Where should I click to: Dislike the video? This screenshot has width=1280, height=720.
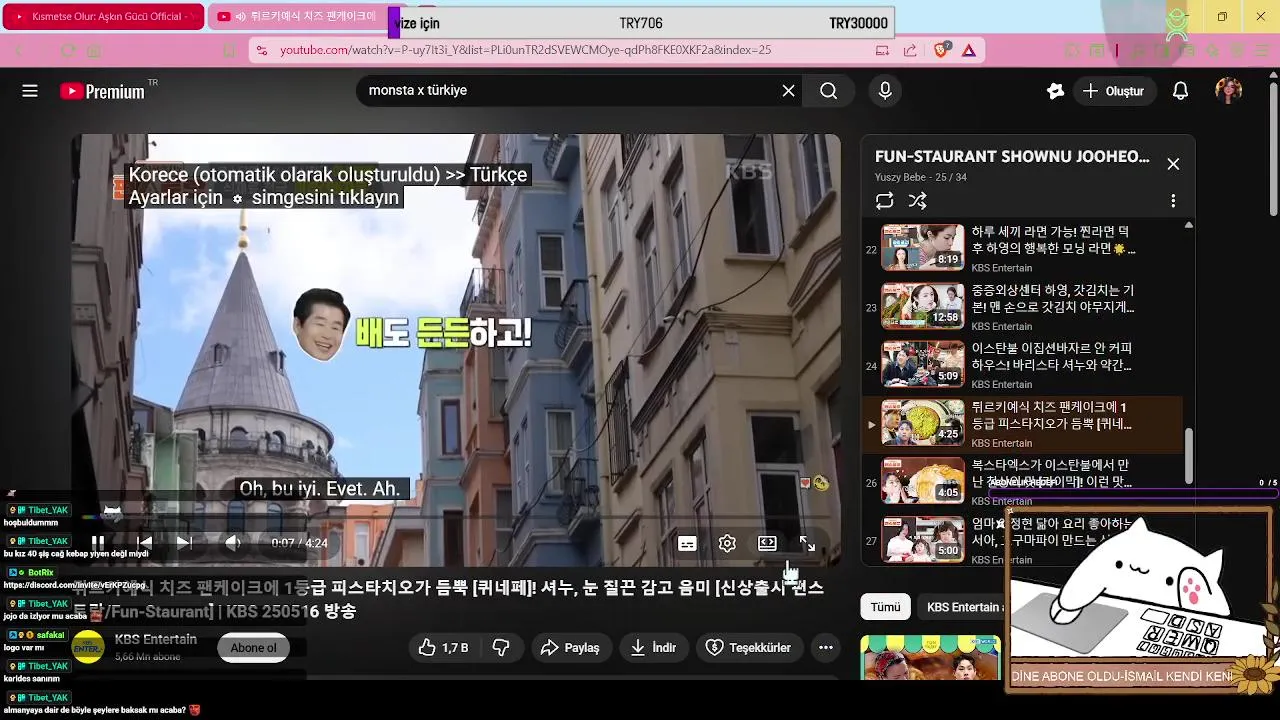pyautogui.click(x=501, y=648)
